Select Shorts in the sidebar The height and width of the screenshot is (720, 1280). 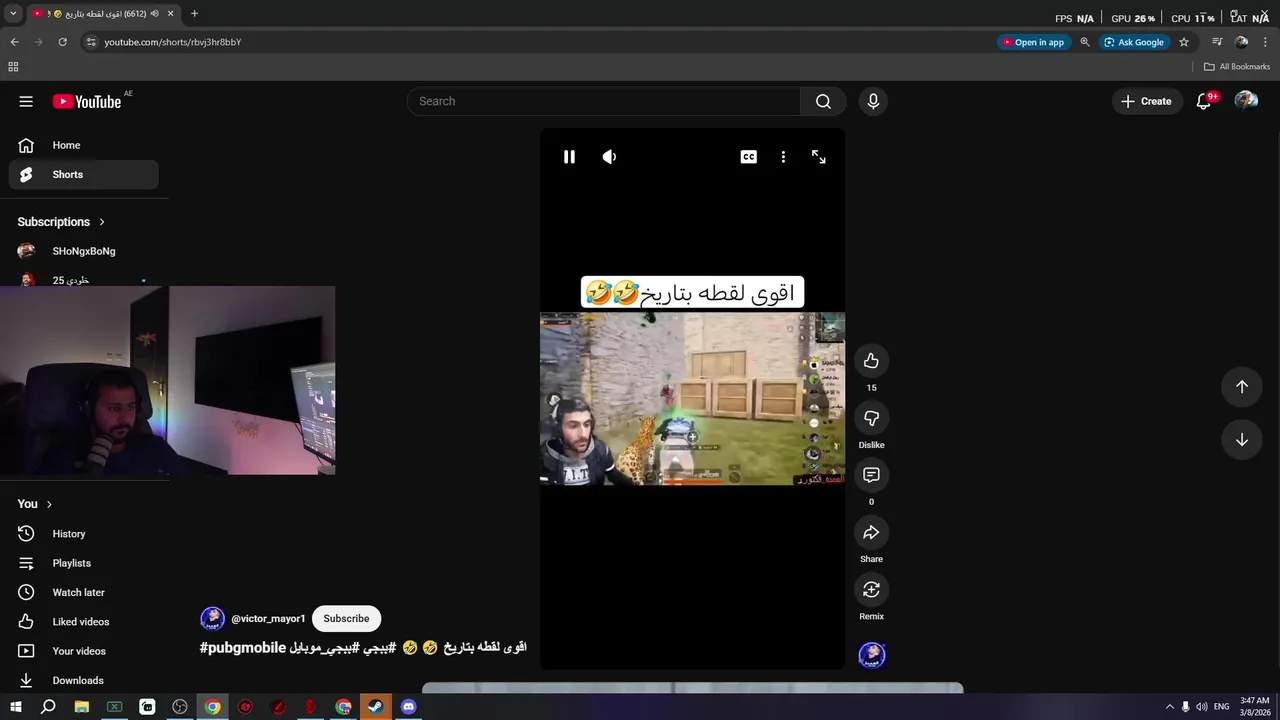pos(84,174)
